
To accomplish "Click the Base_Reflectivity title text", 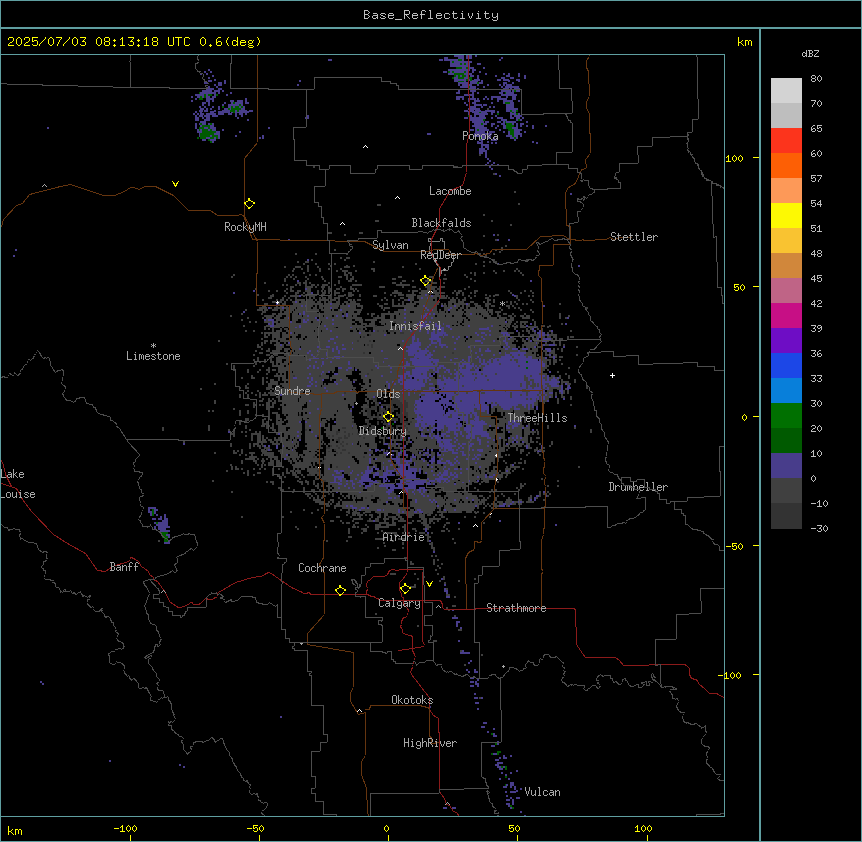I will 431,15.
